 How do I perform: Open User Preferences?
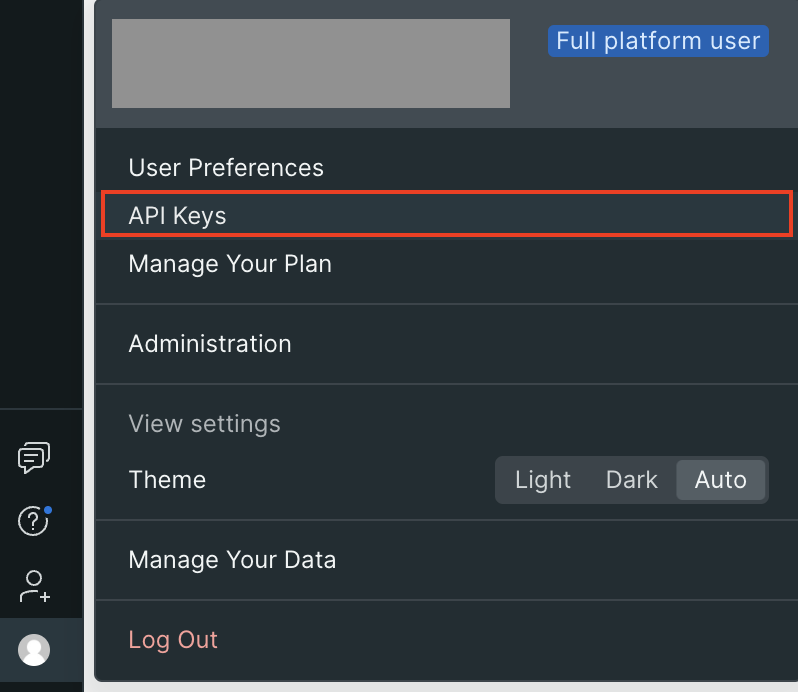coord(226,168)
